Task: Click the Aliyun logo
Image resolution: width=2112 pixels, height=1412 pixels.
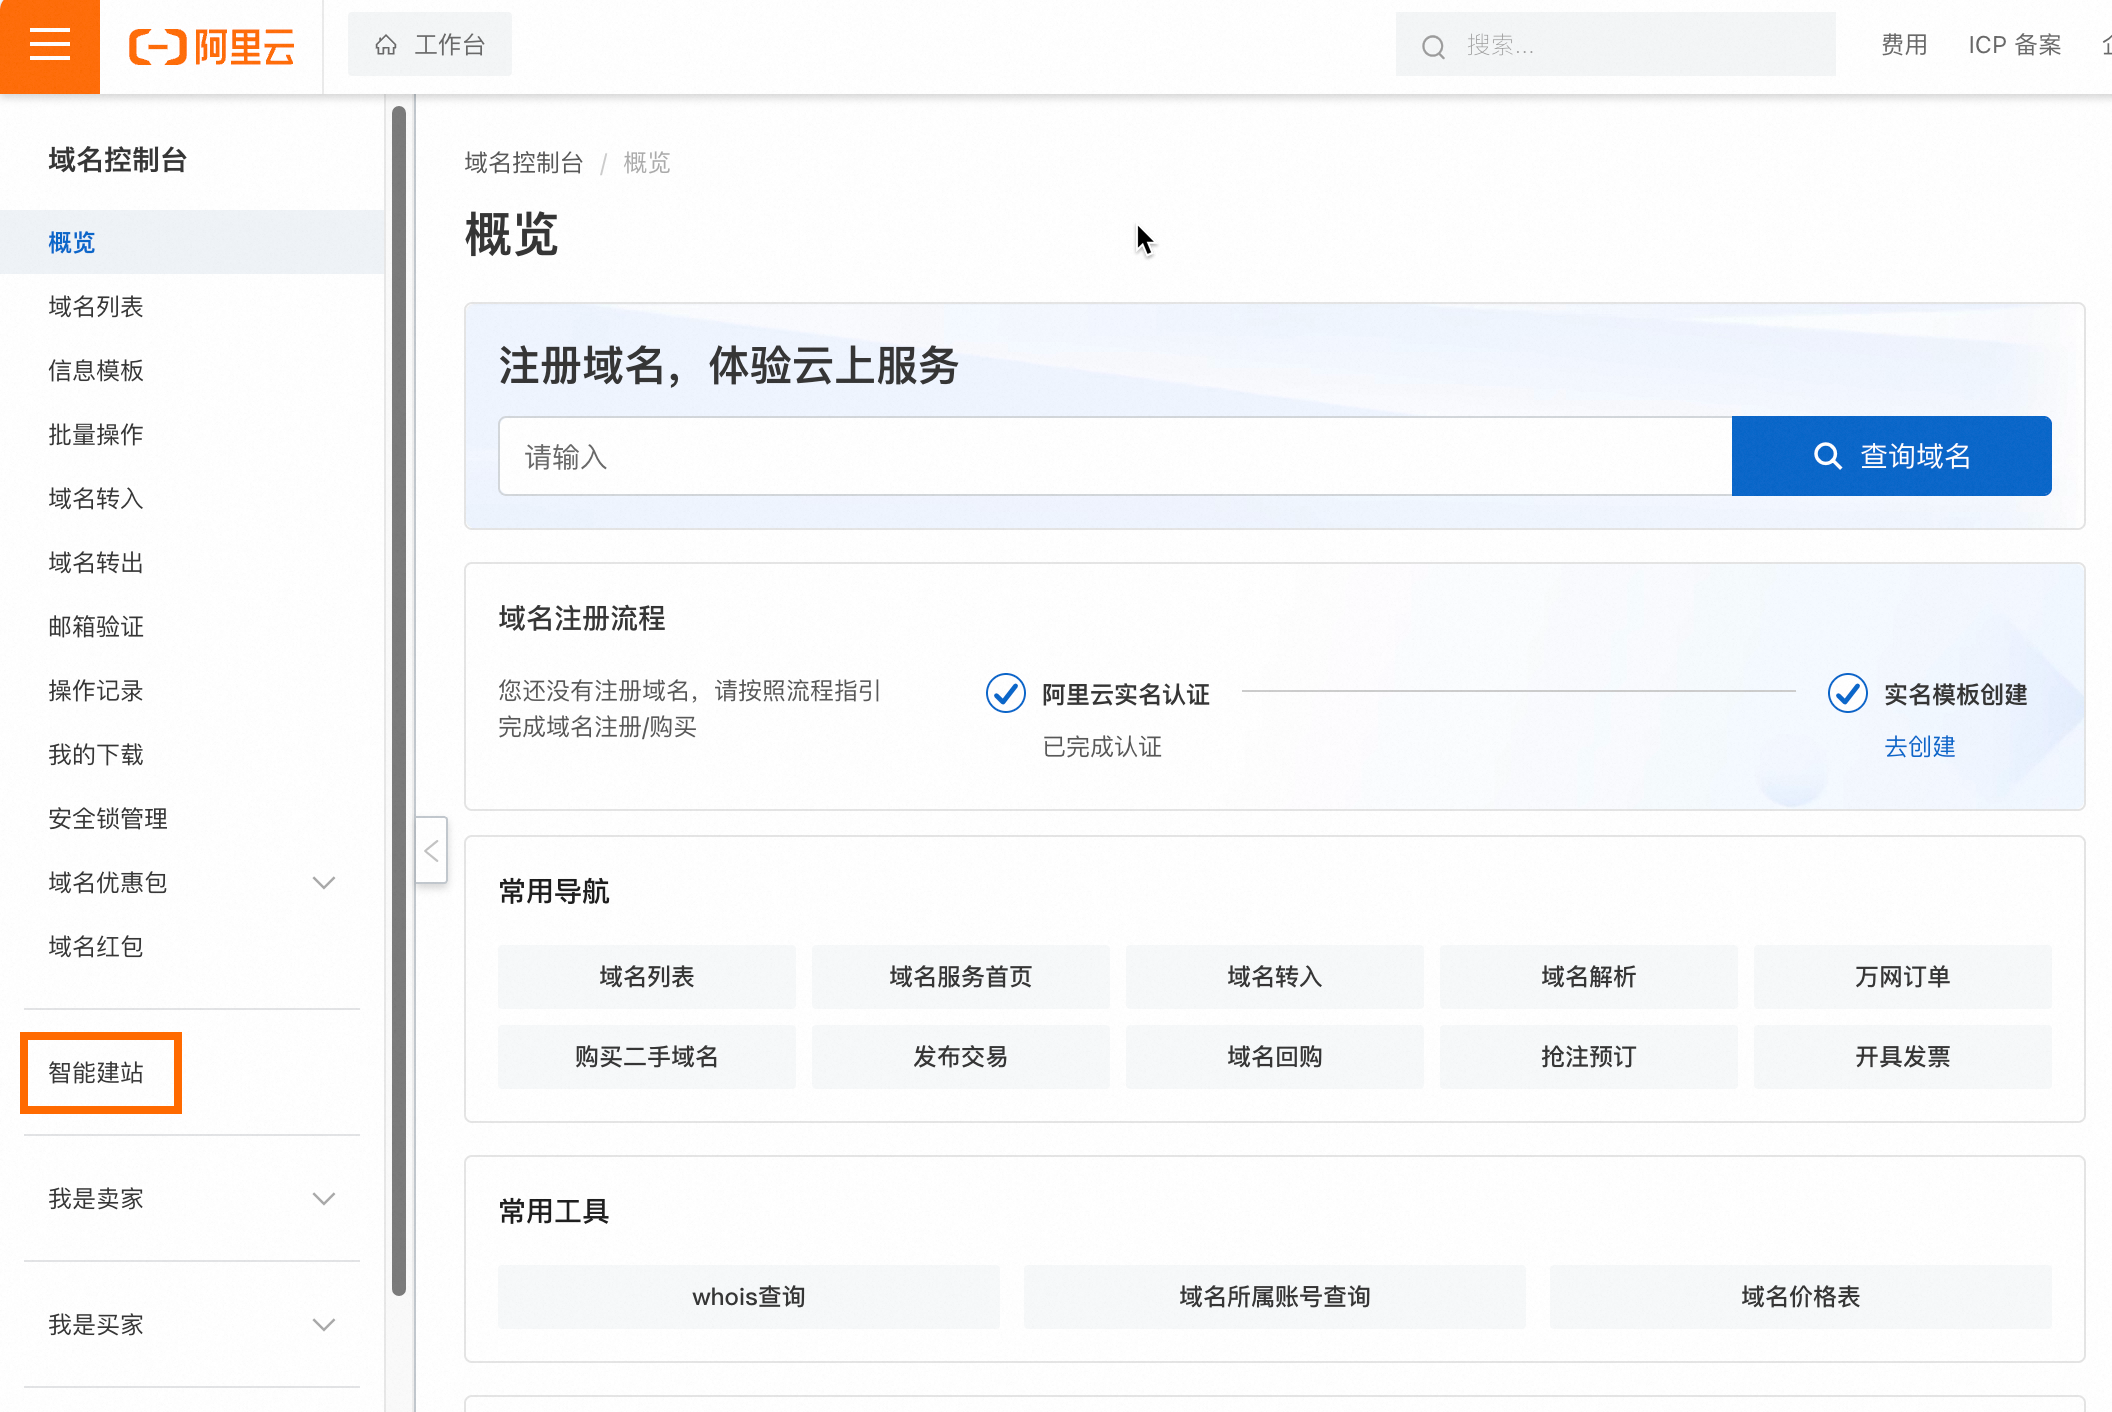Action: point(212,46)
